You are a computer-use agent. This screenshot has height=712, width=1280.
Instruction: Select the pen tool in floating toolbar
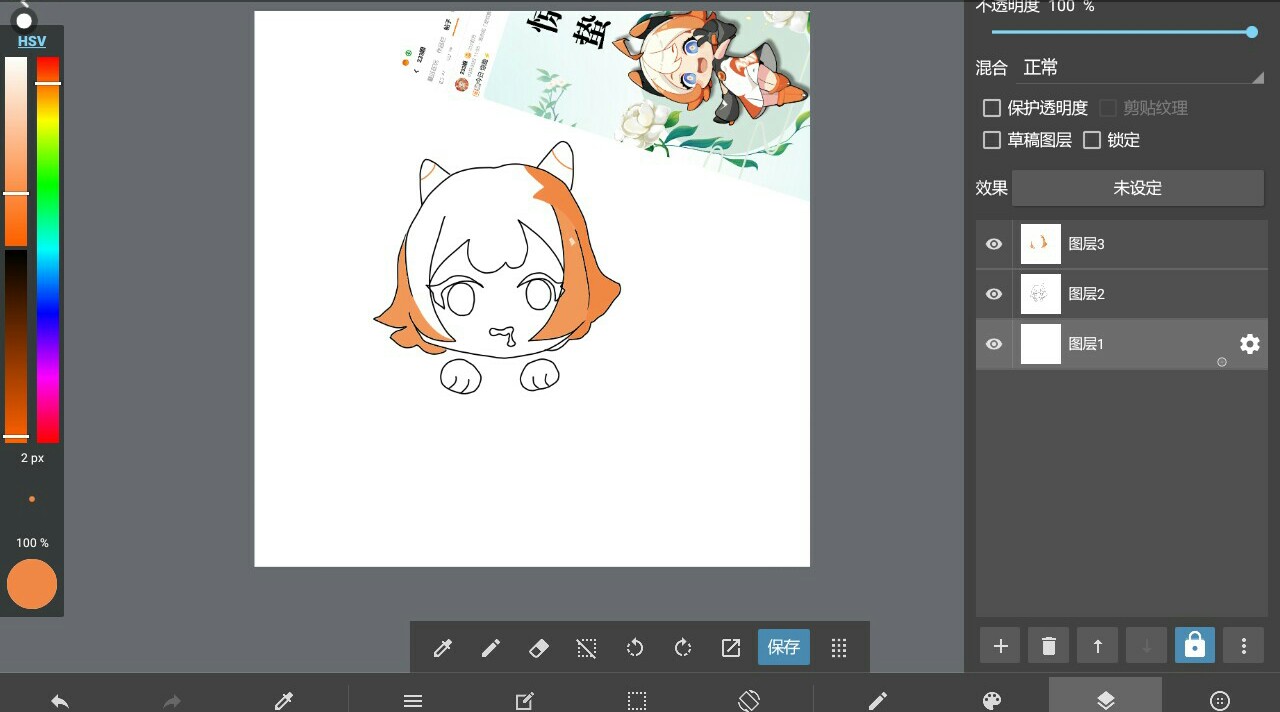490,648
